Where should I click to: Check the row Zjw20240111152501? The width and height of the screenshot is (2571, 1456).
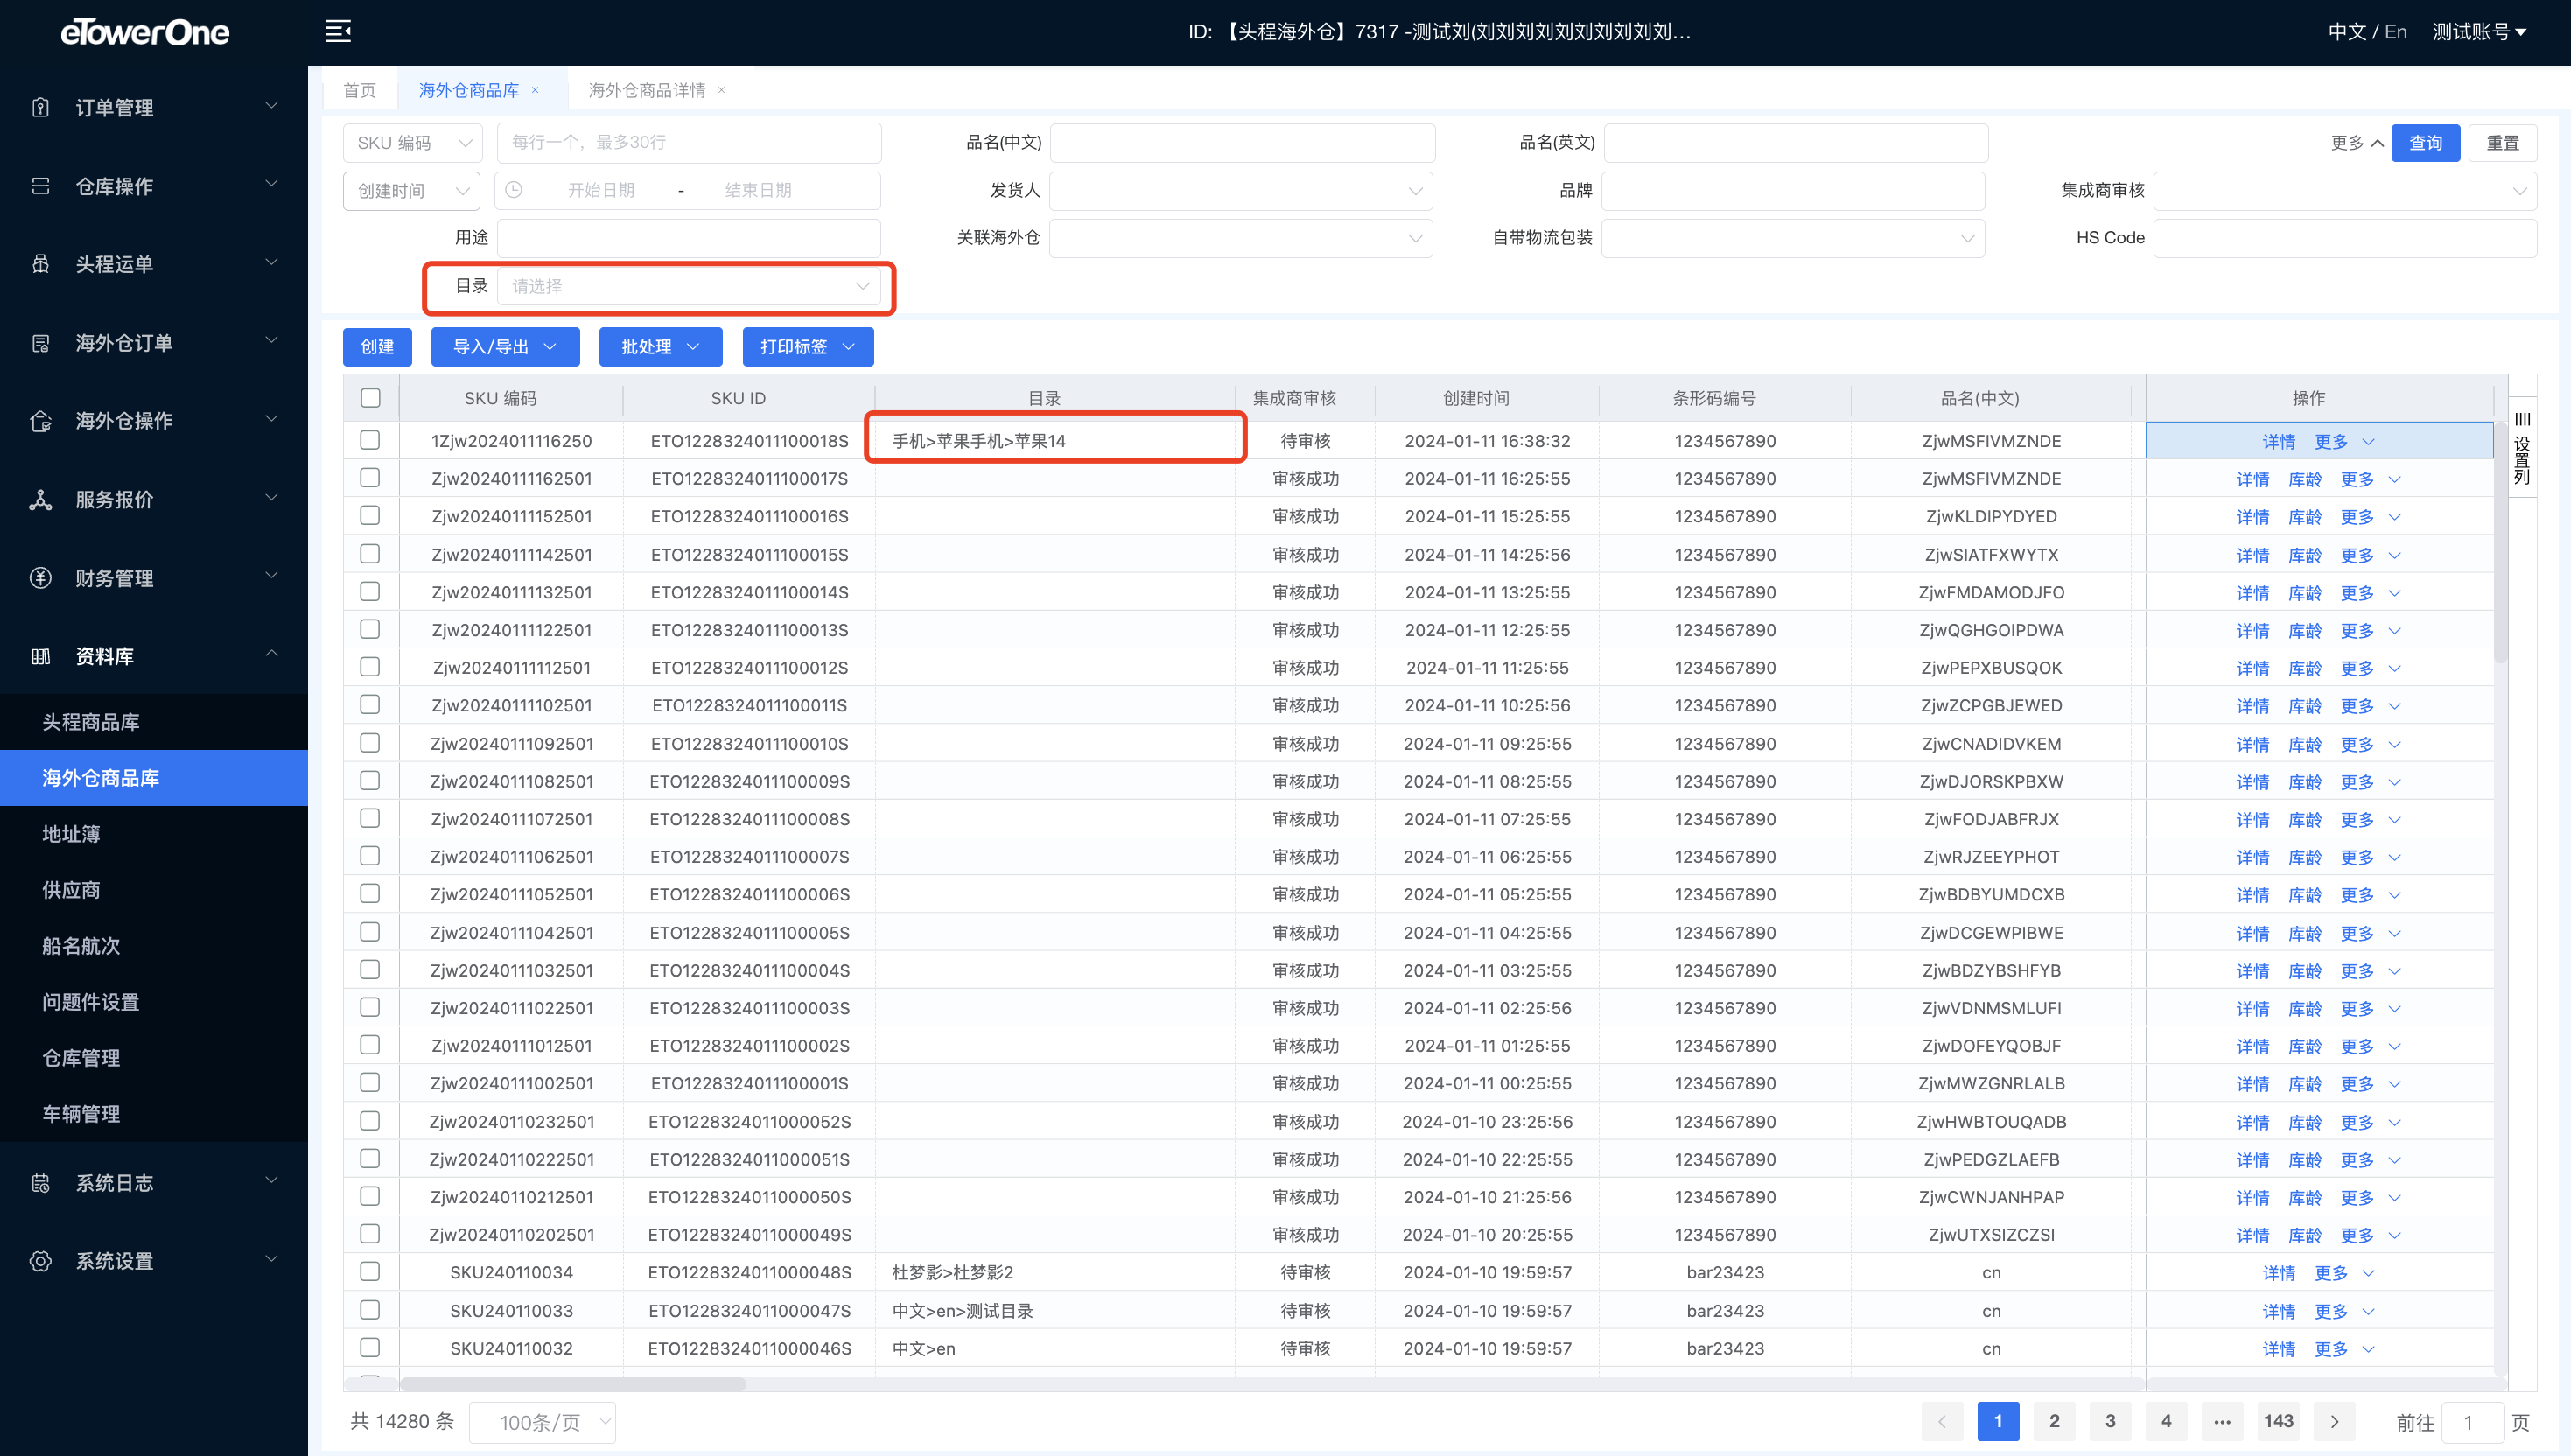(370, 516)
